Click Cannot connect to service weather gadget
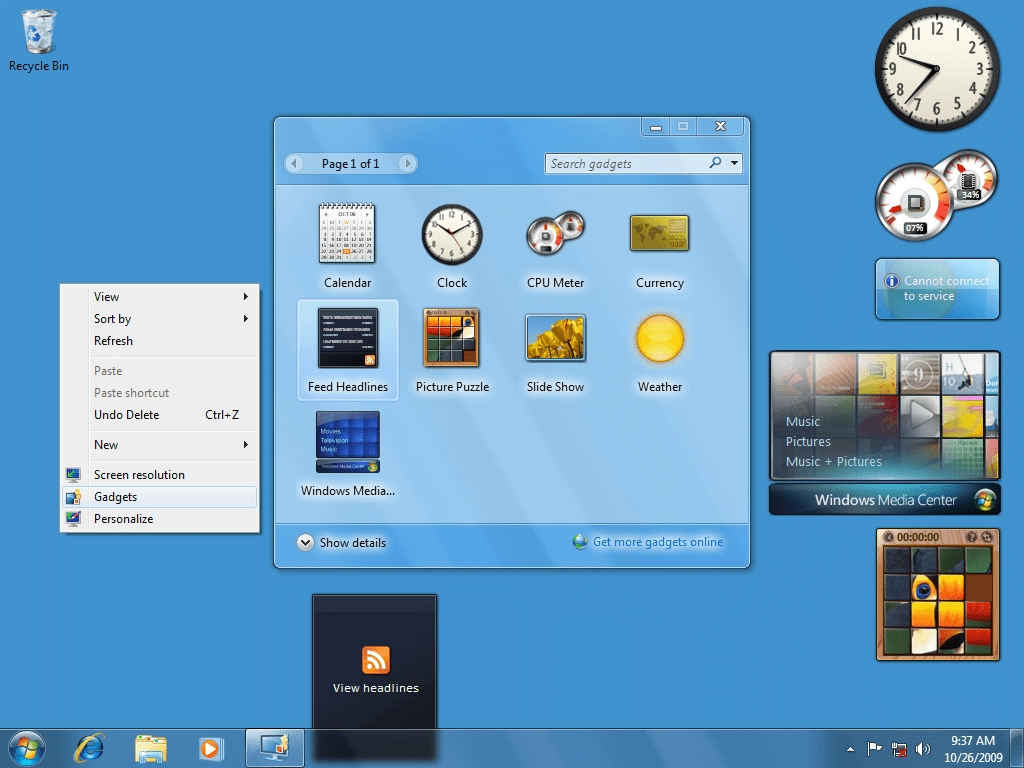 pos(937,289)
